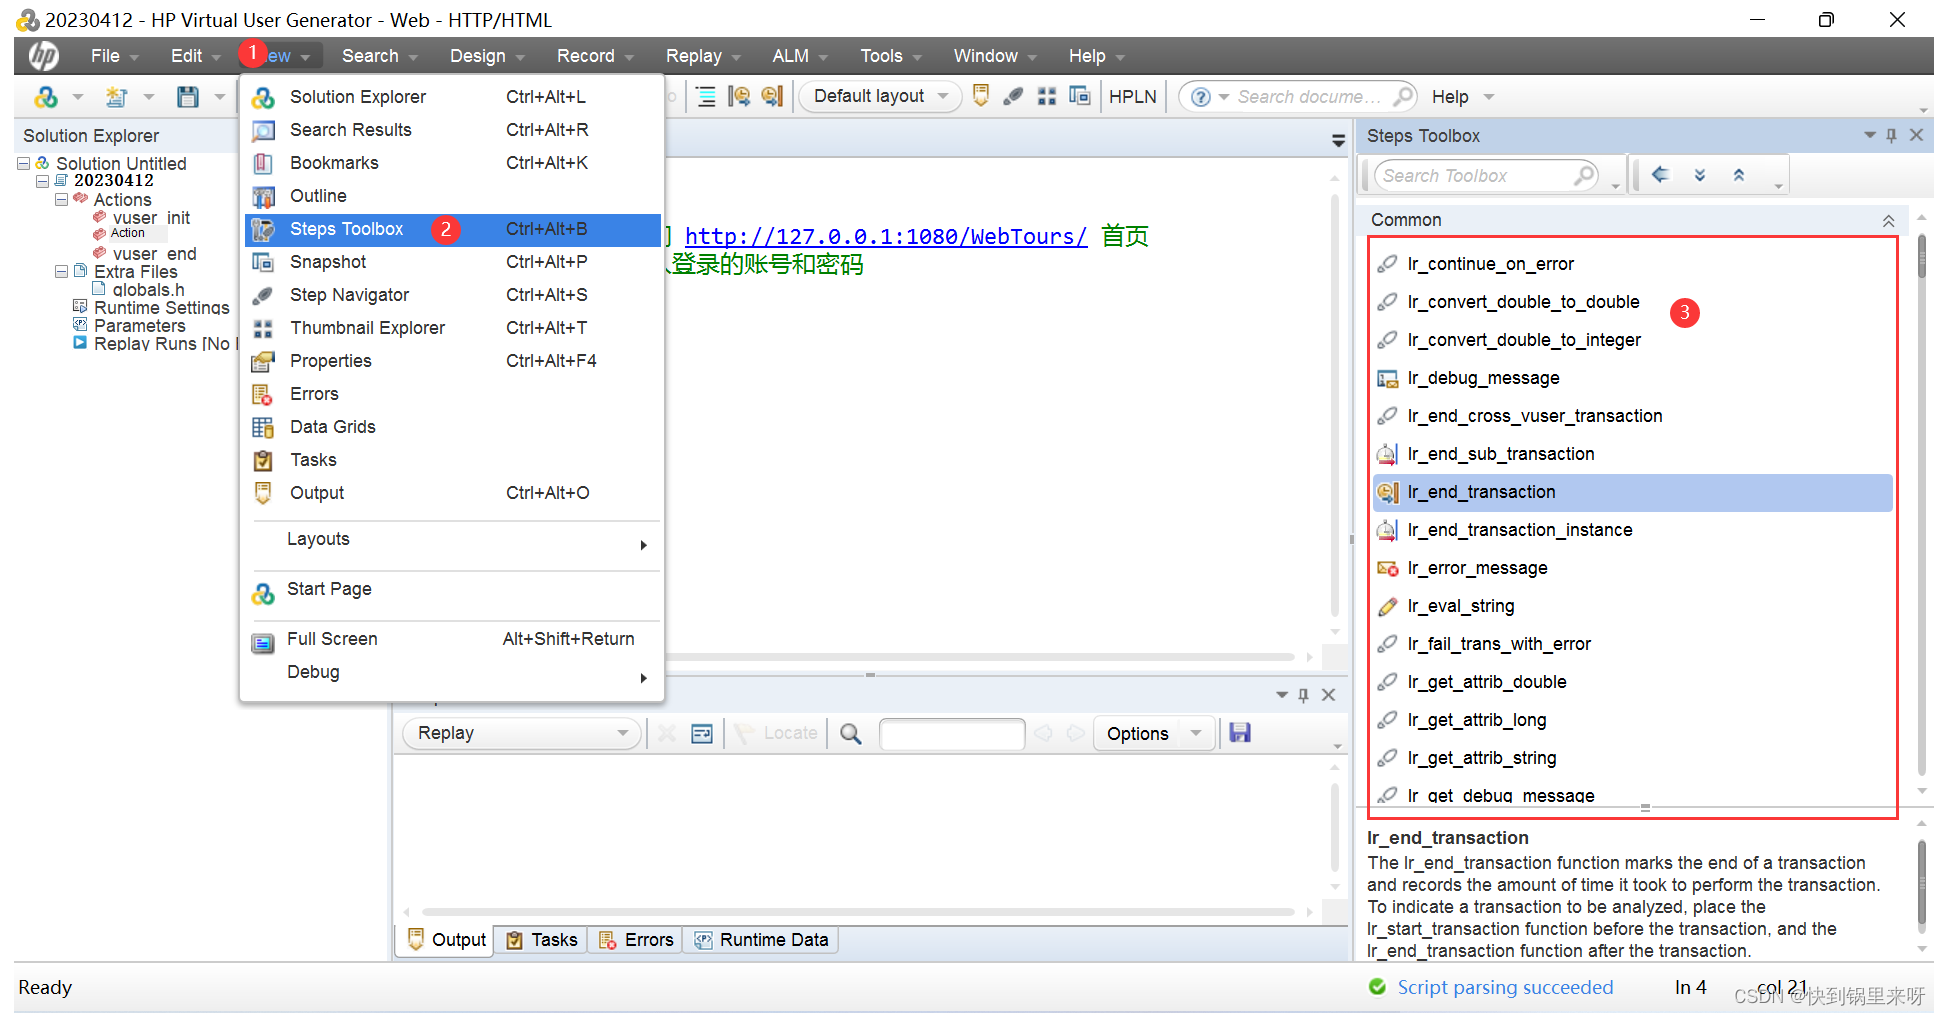Choose Steps Toolbox menu entry
Viewport: 1941px width, 1015px height.
tap(452, 229)
